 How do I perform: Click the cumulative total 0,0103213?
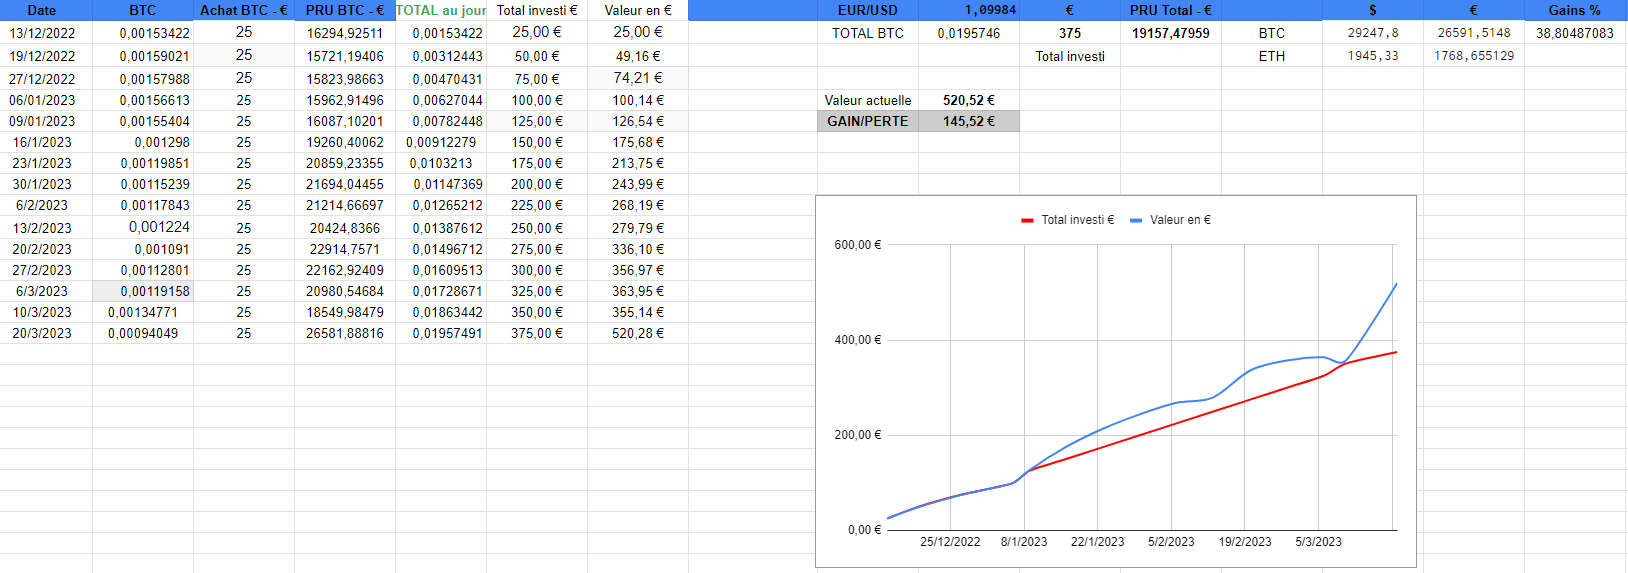click(441, 163)
